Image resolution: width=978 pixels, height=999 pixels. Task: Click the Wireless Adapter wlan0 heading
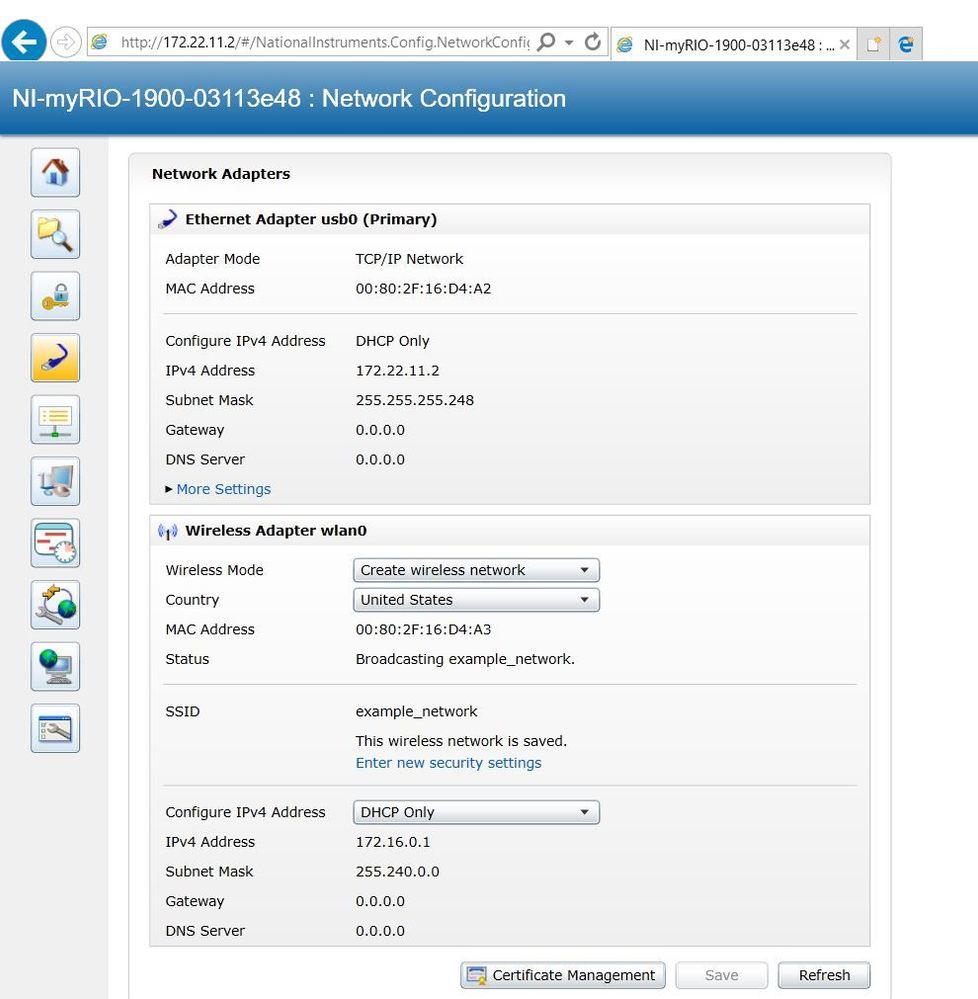pos(276,531)
